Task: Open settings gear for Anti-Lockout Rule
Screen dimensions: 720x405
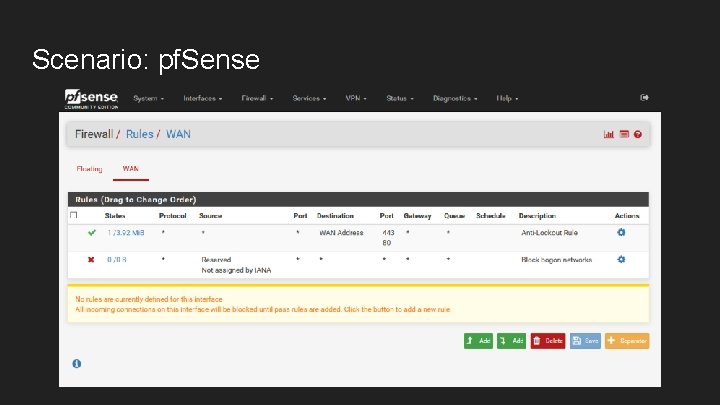Action: point(621,232)
